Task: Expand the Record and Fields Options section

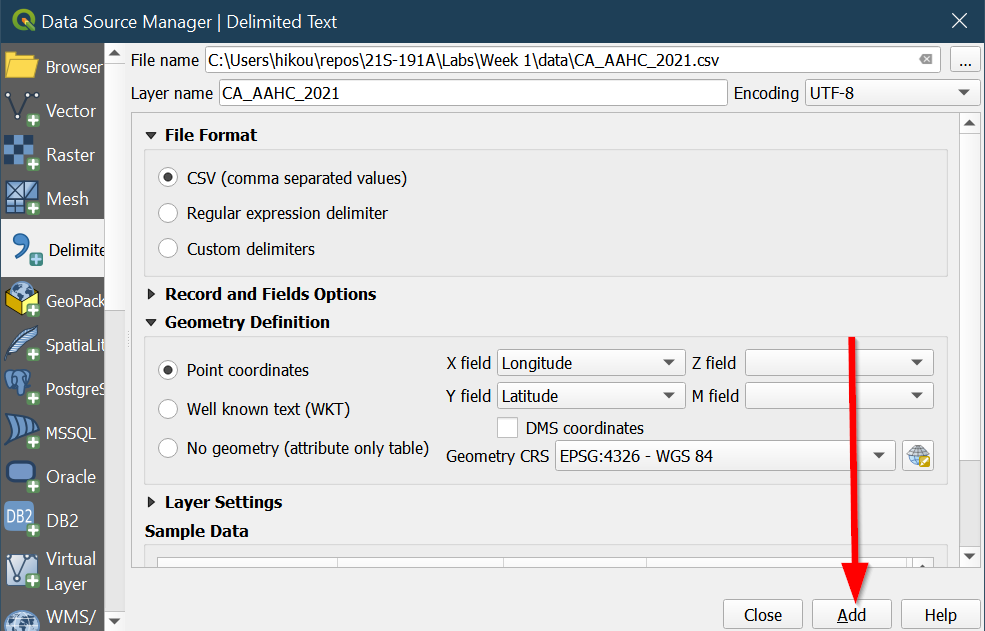Action: coord(153,294)
